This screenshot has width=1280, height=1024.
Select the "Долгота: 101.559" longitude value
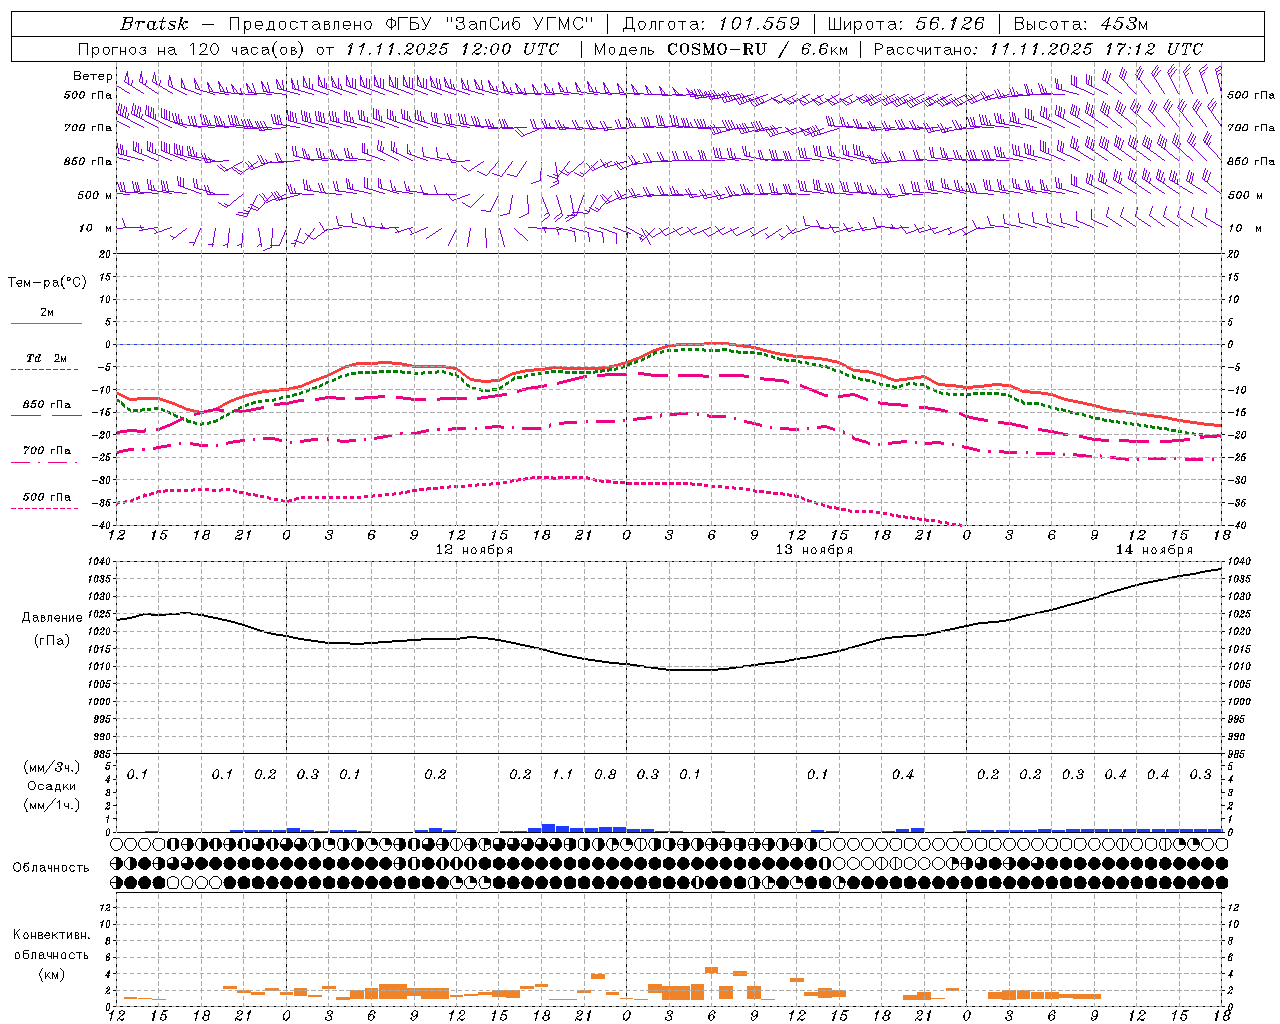pos(711,23)
